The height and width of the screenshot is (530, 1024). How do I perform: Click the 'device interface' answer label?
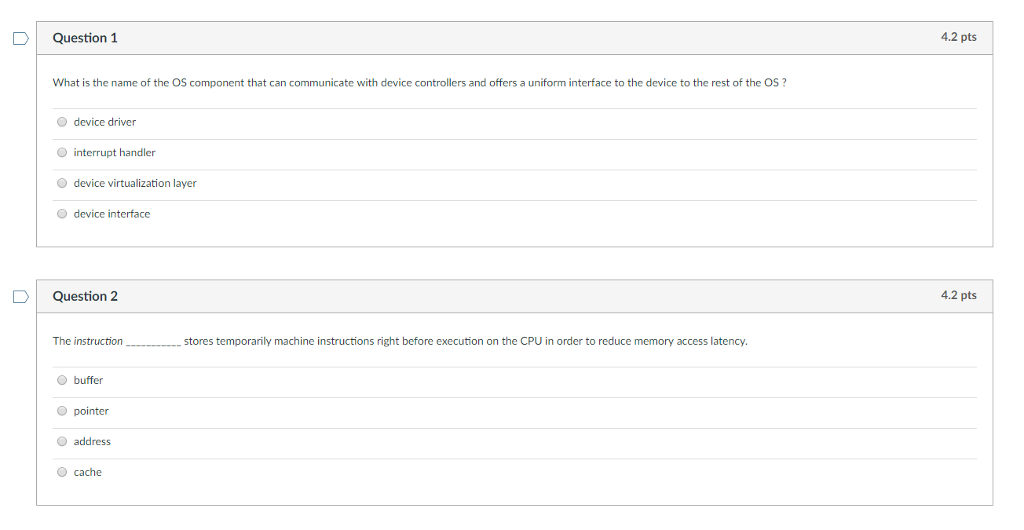112,214
